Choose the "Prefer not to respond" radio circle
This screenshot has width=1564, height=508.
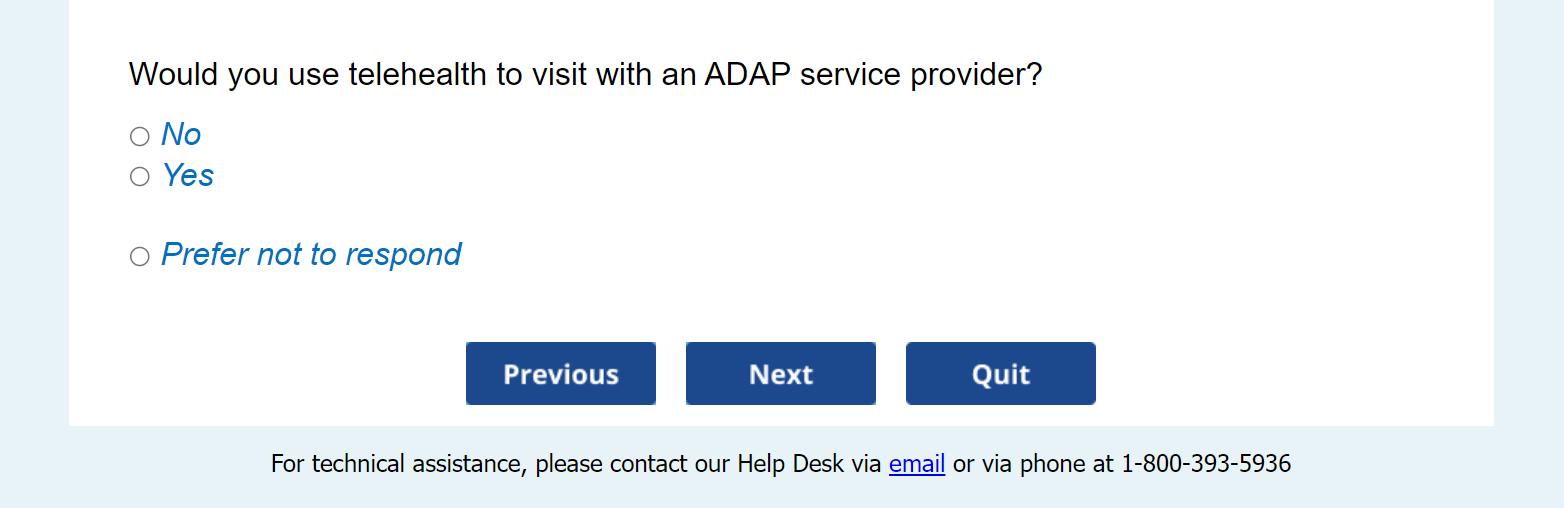tap(140, 257)
